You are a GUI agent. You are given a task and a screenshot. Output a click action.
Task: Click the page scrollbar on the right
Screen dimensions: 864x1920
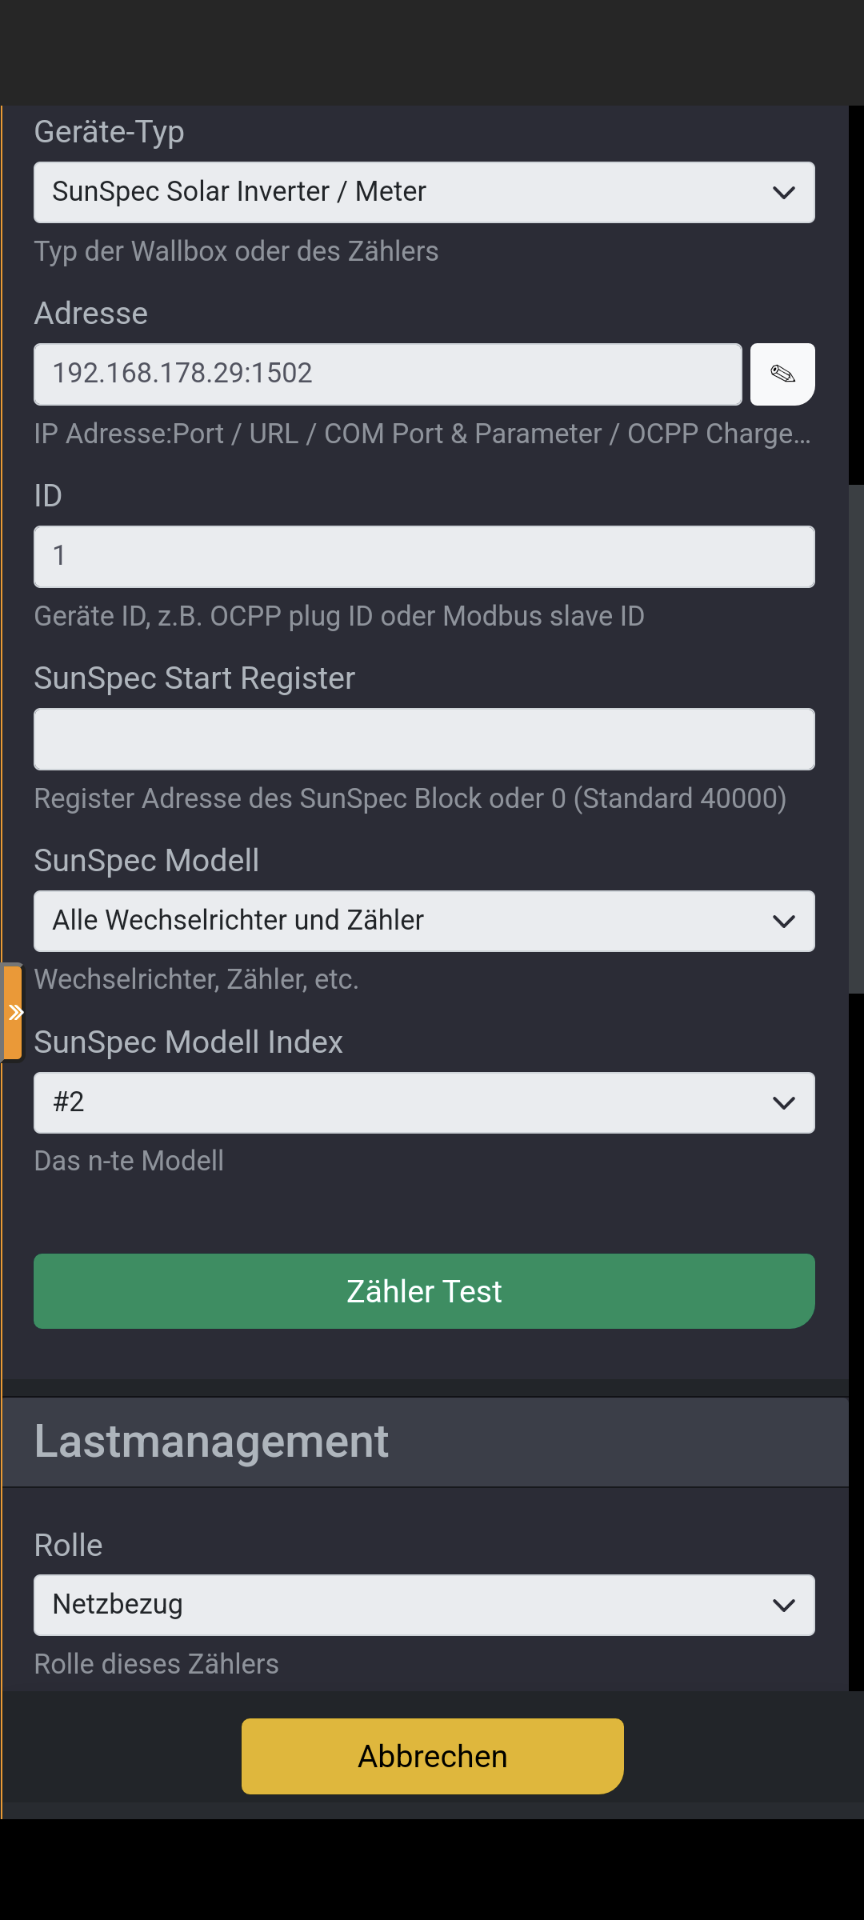click(856, 740)
